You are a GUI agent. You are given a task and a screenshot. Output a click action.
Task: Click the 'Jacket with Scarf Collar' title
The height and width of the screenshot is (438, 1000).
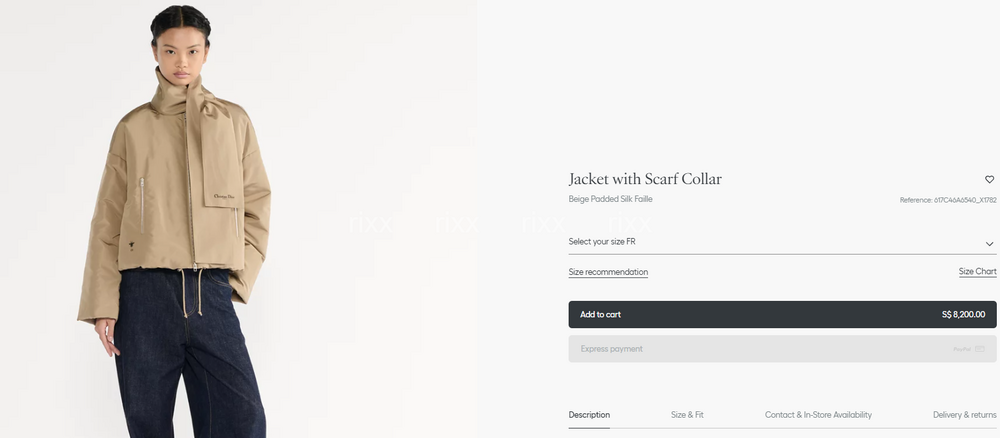tap(645, 179)
